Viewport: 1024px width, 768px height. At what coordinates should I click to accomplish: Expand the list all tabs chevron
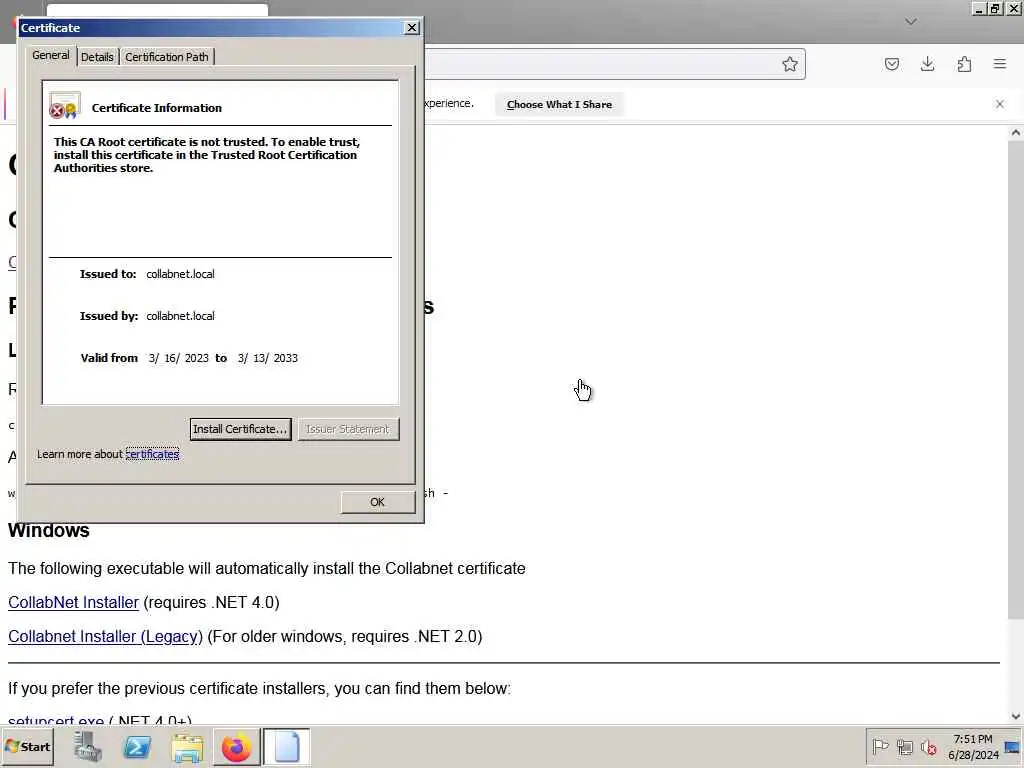click(x=911, y=22)
